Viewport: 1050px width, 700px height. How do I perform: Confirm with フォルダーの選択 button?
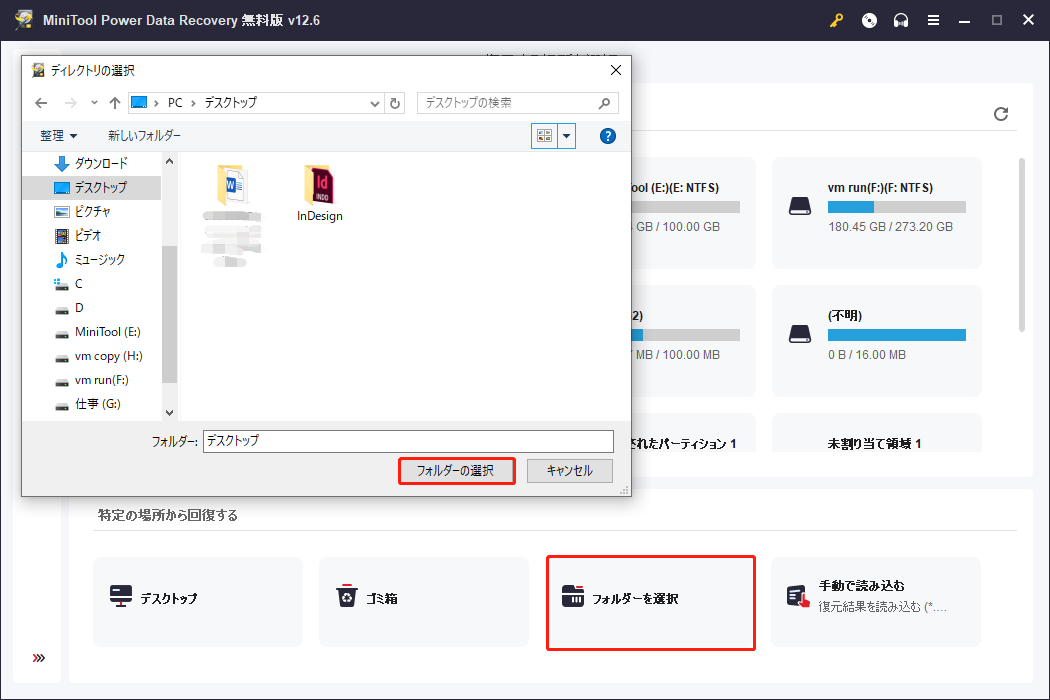(x=456, y=471)
